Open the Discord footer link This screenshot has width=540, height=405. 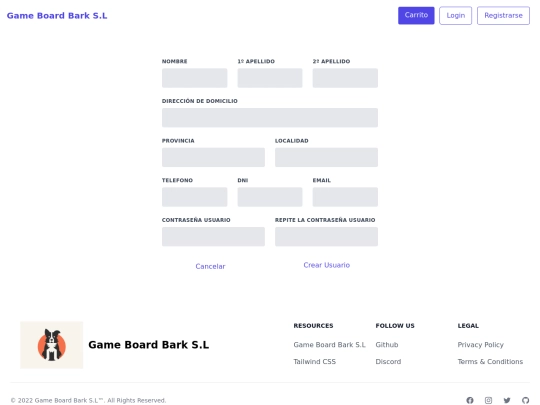coord(388,362)
